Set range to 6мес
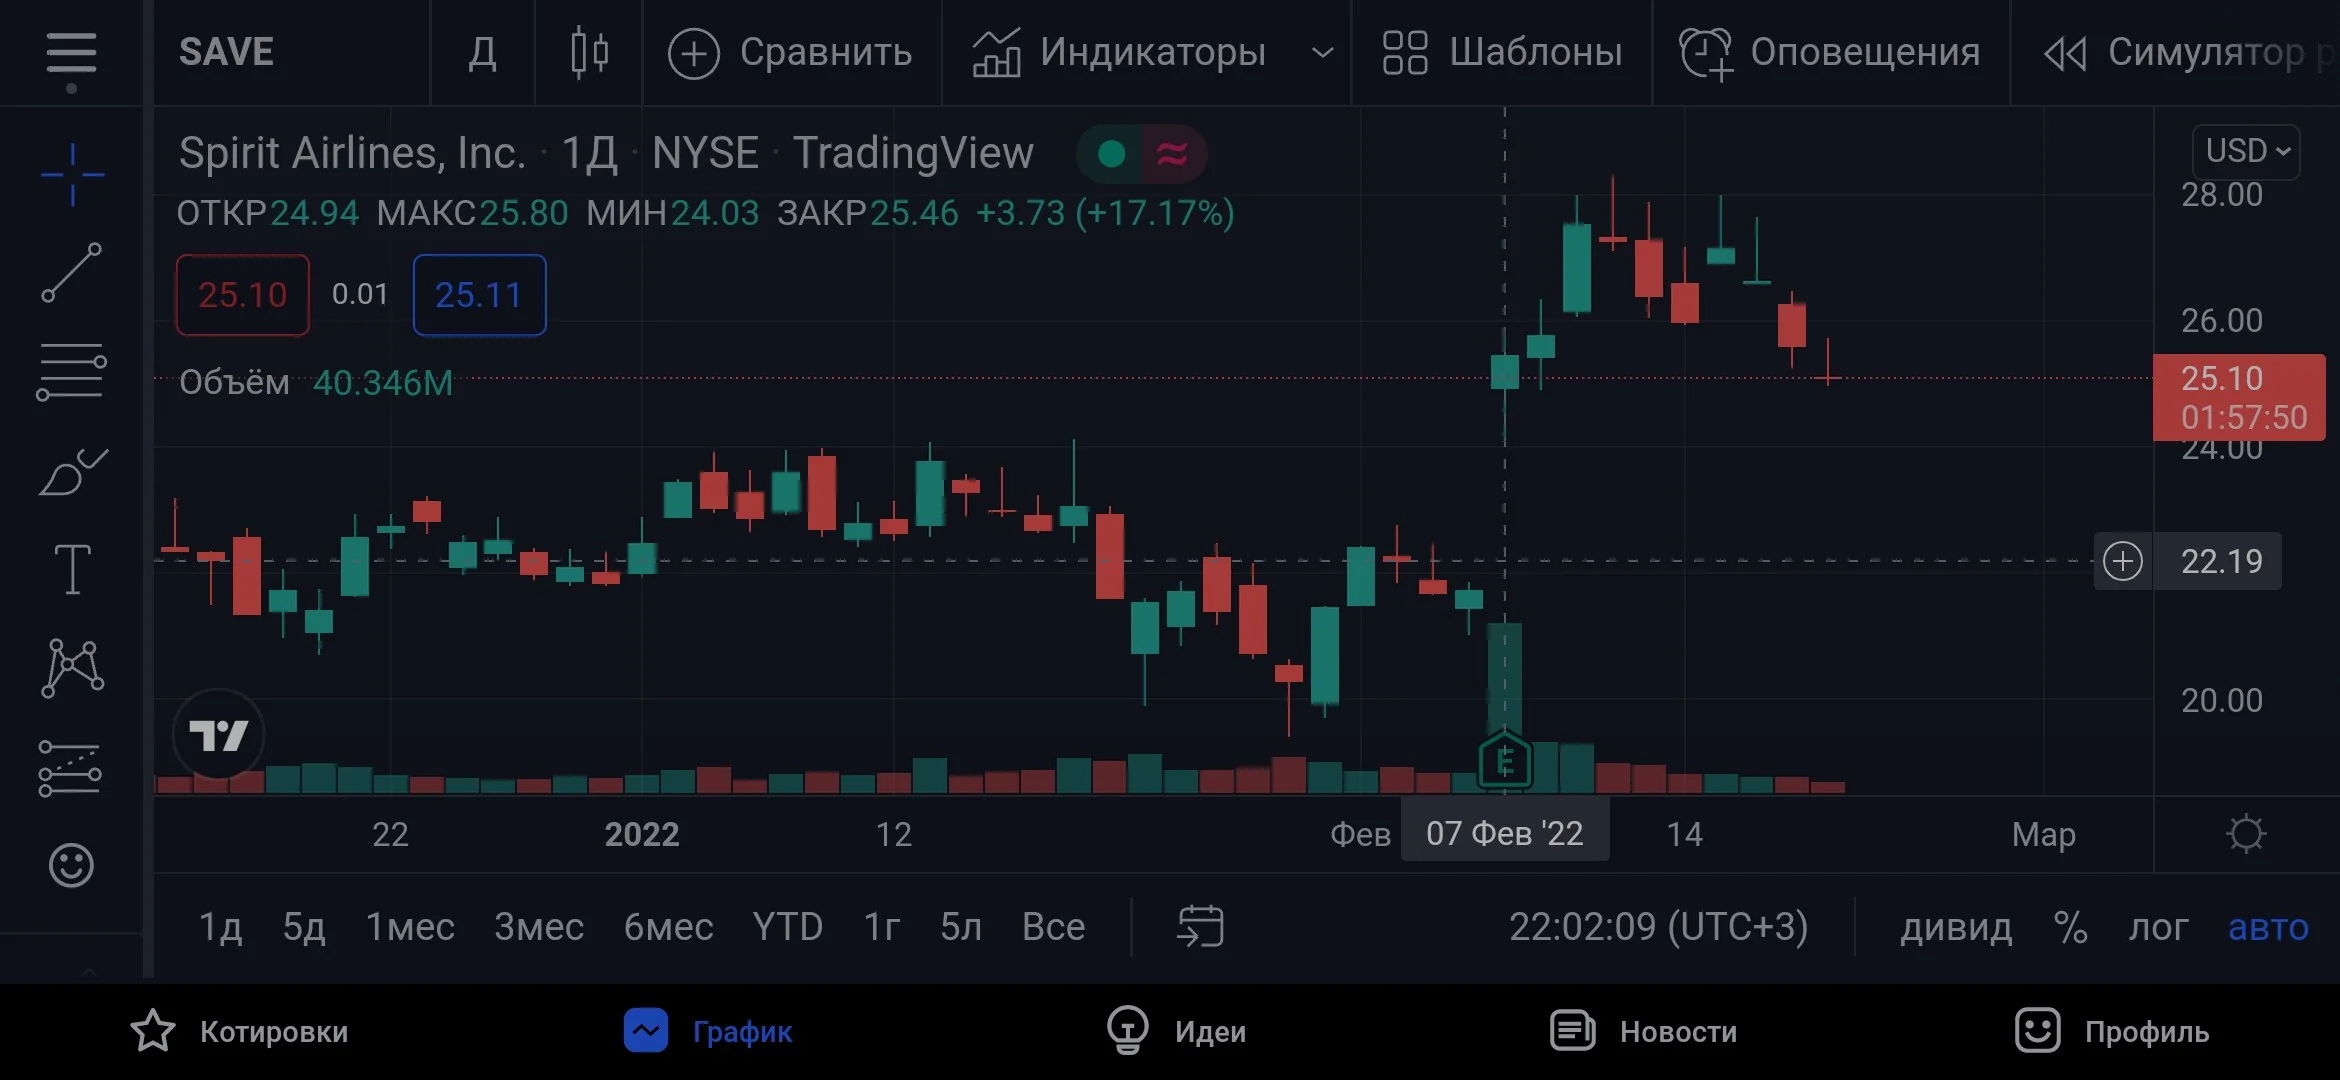The image size is (2340, 1080). point(668,927)
